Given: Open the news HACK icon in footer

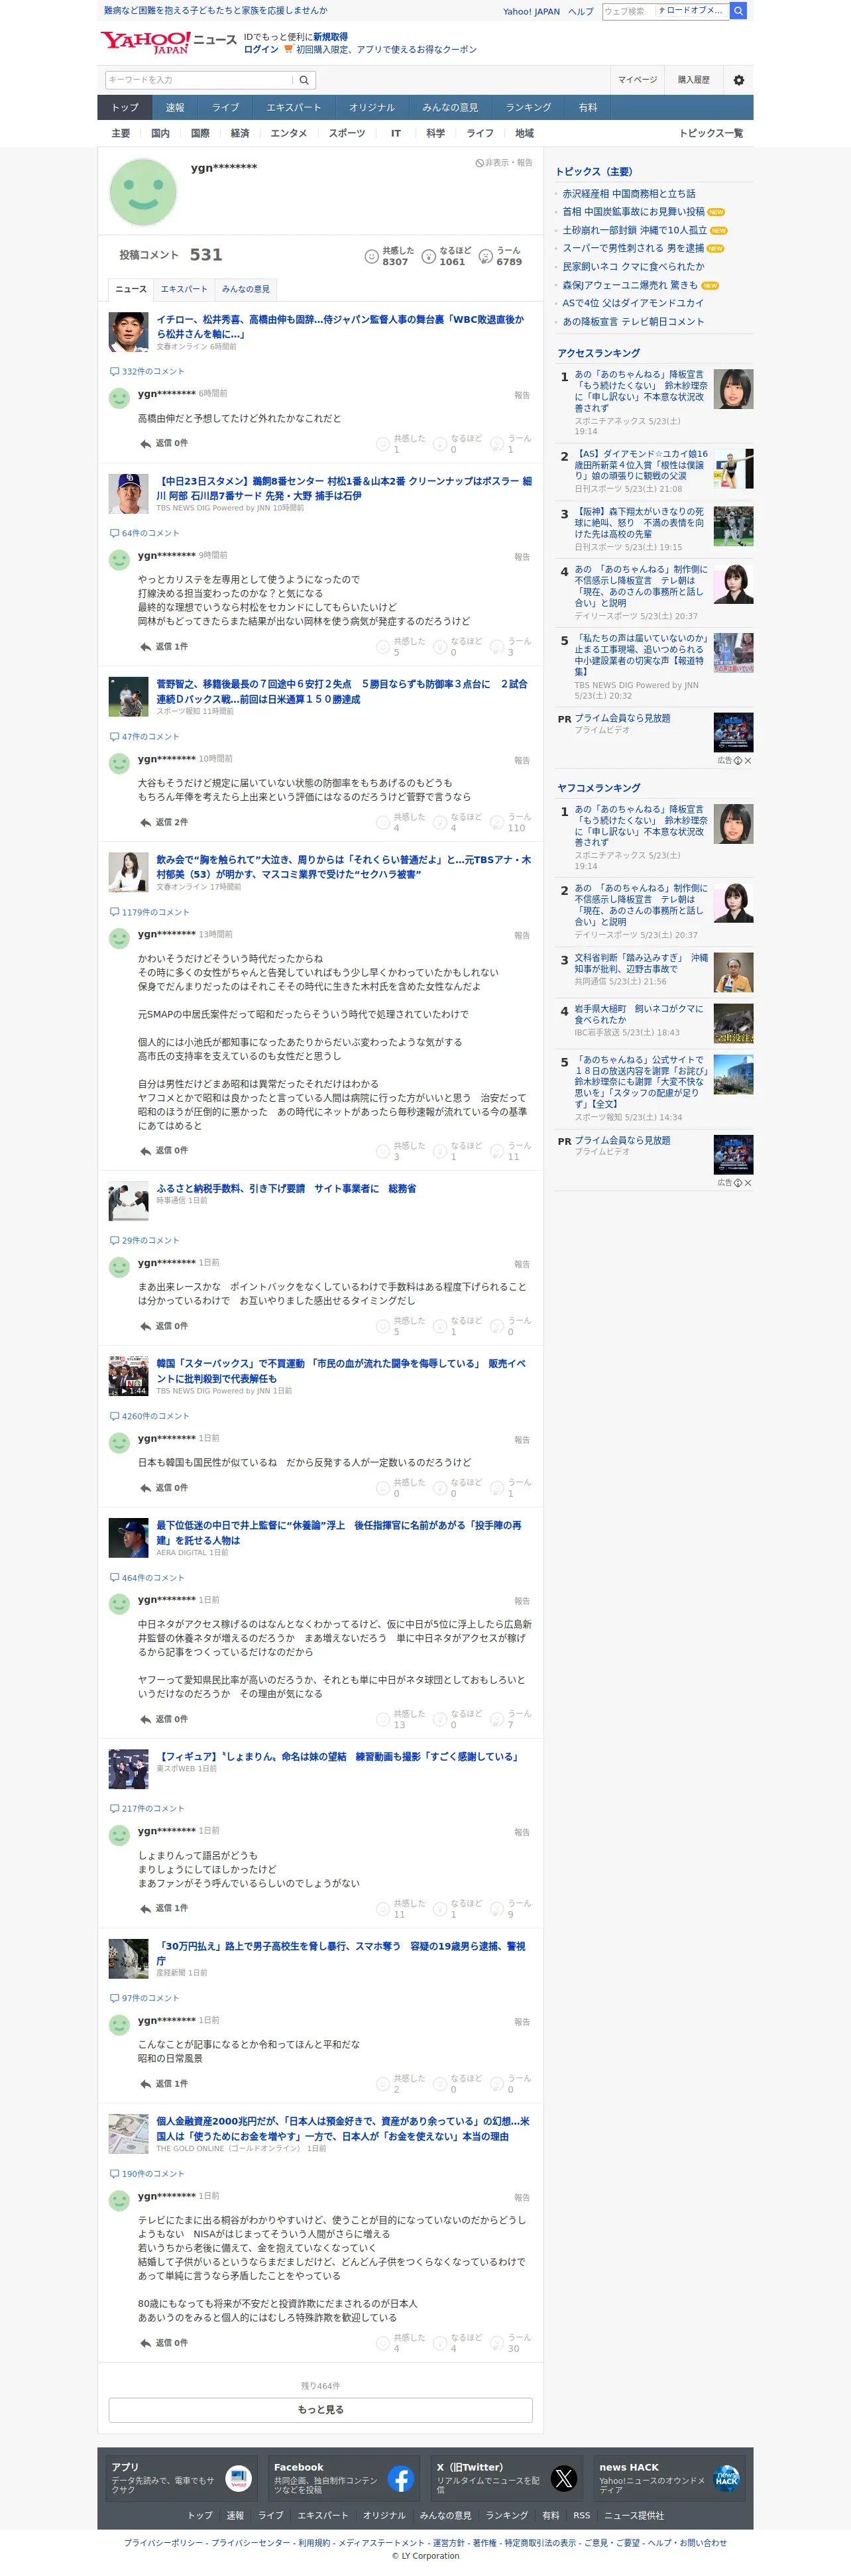Looking at the screenshot, I should [x=727, y=2479].
